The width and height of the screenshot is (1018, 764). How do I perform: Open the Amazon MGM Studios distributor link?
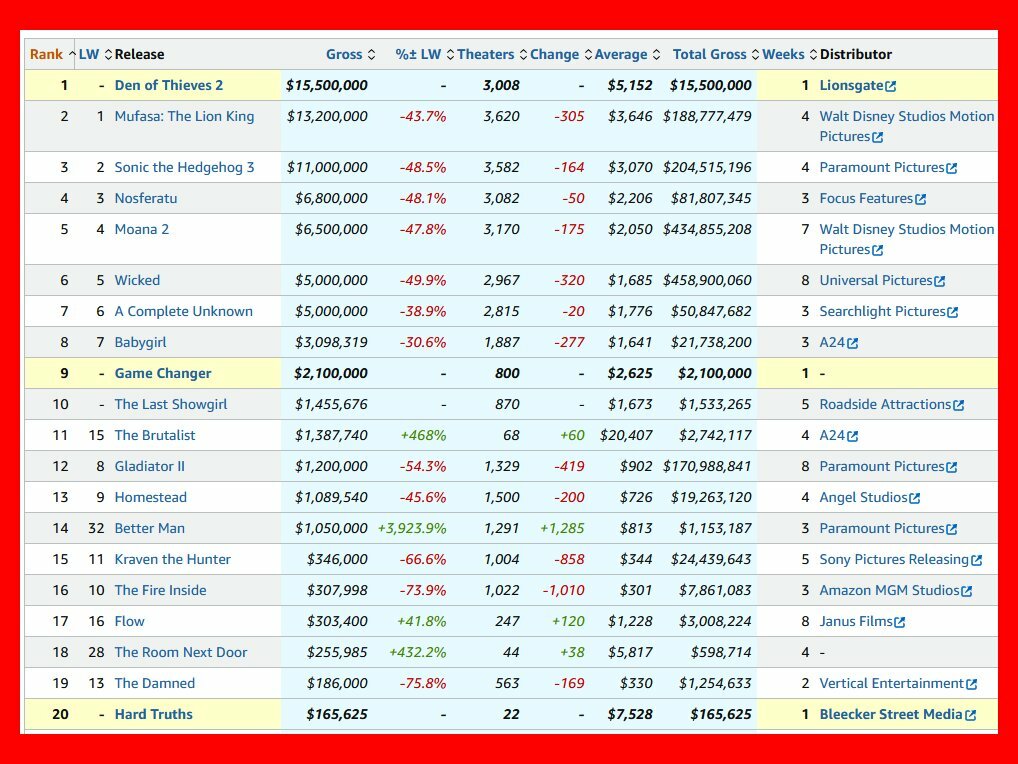[x=889, y=591]
